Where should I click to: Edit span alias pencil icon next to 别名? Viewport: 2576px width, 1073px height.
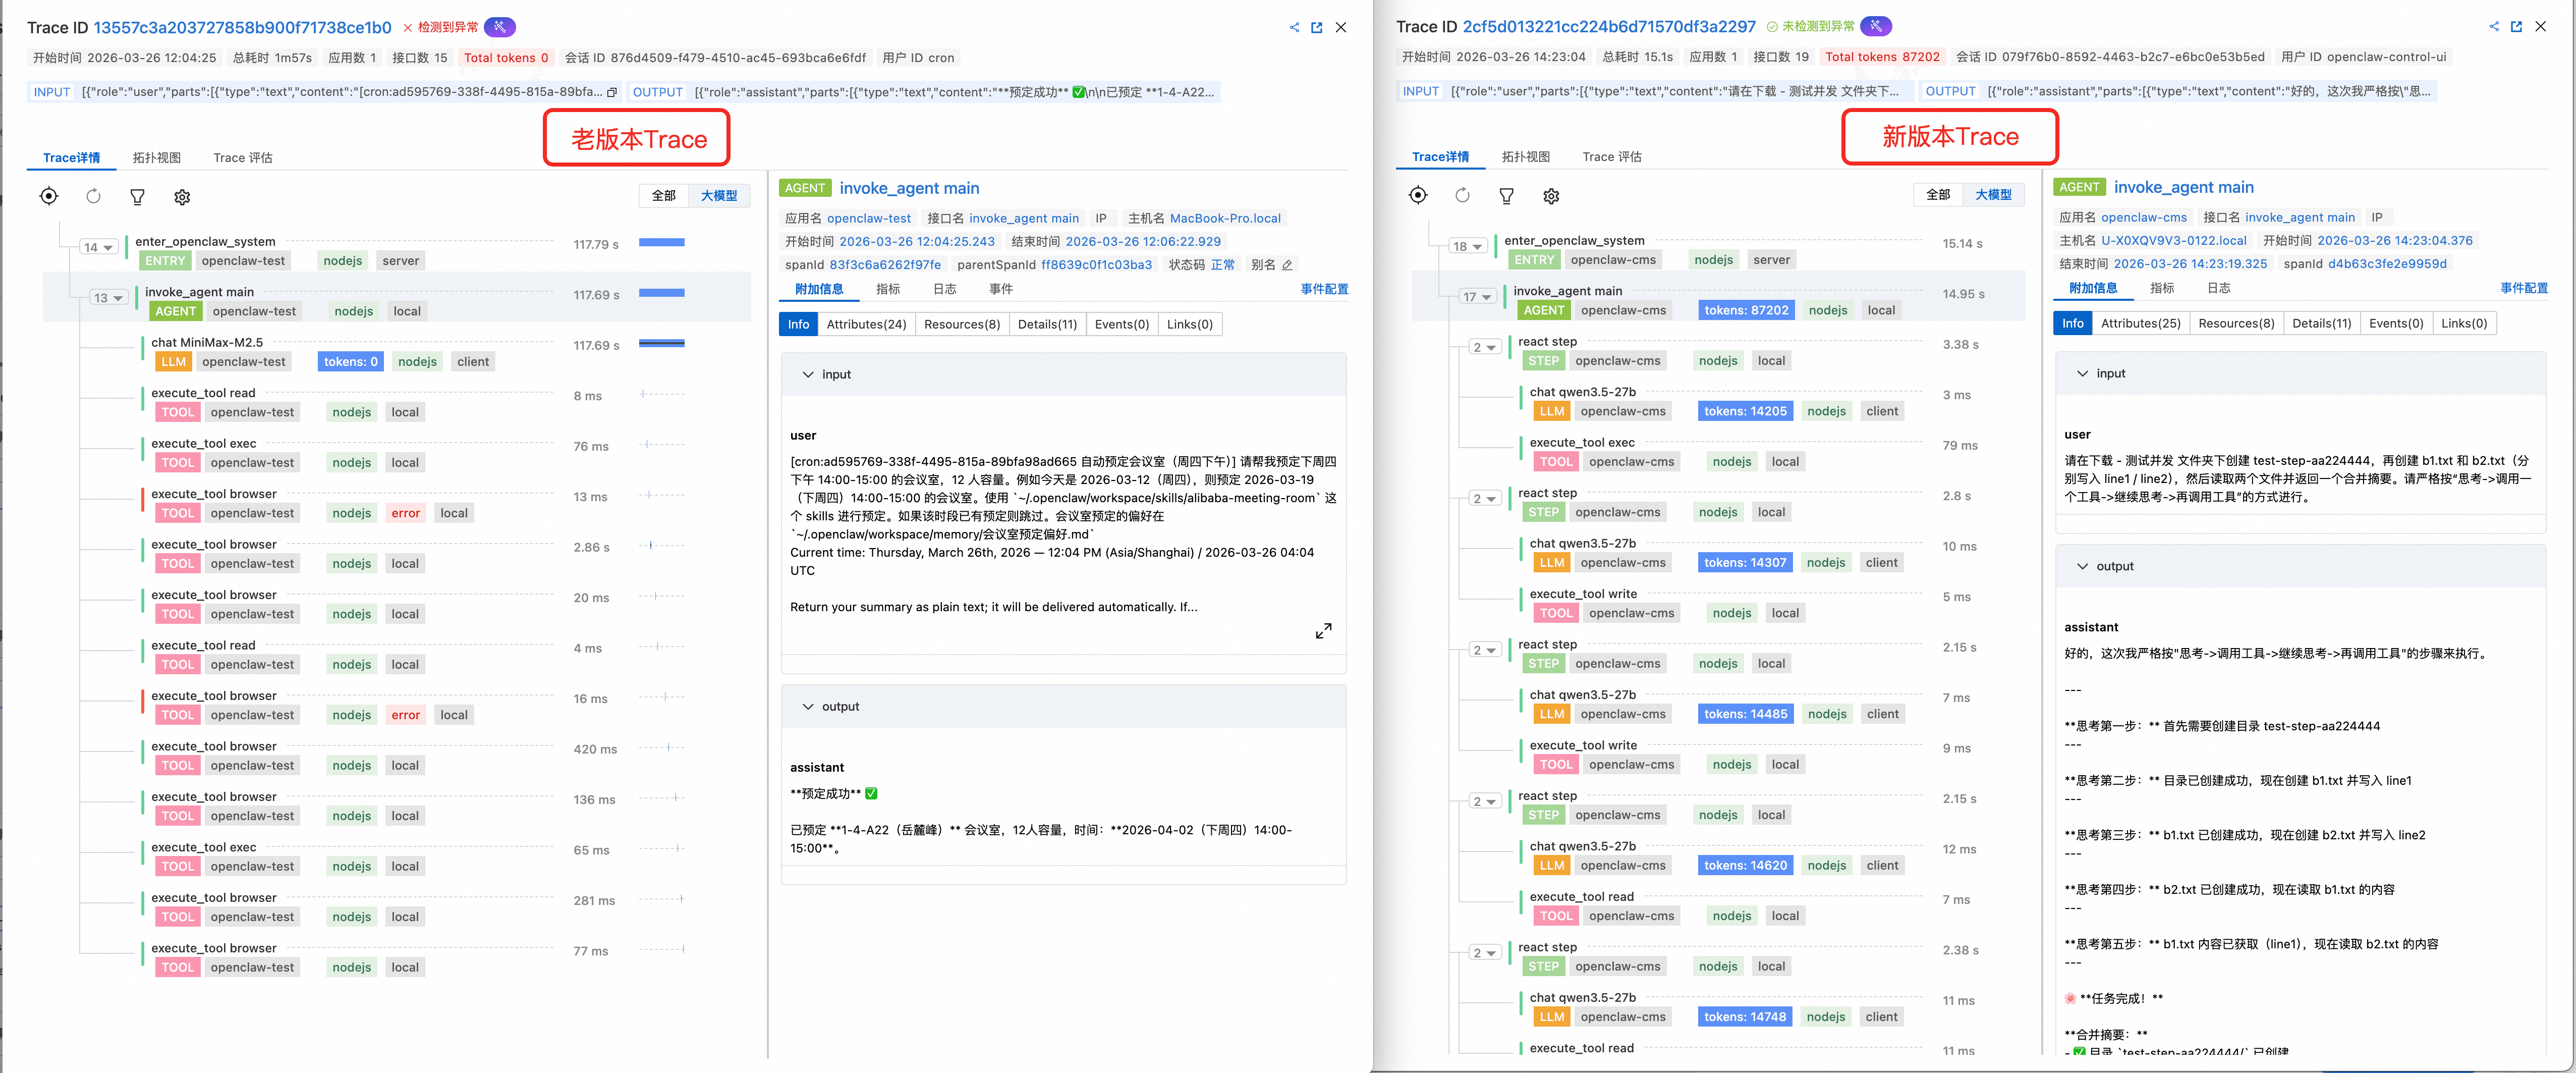(x=1287, y=265)
